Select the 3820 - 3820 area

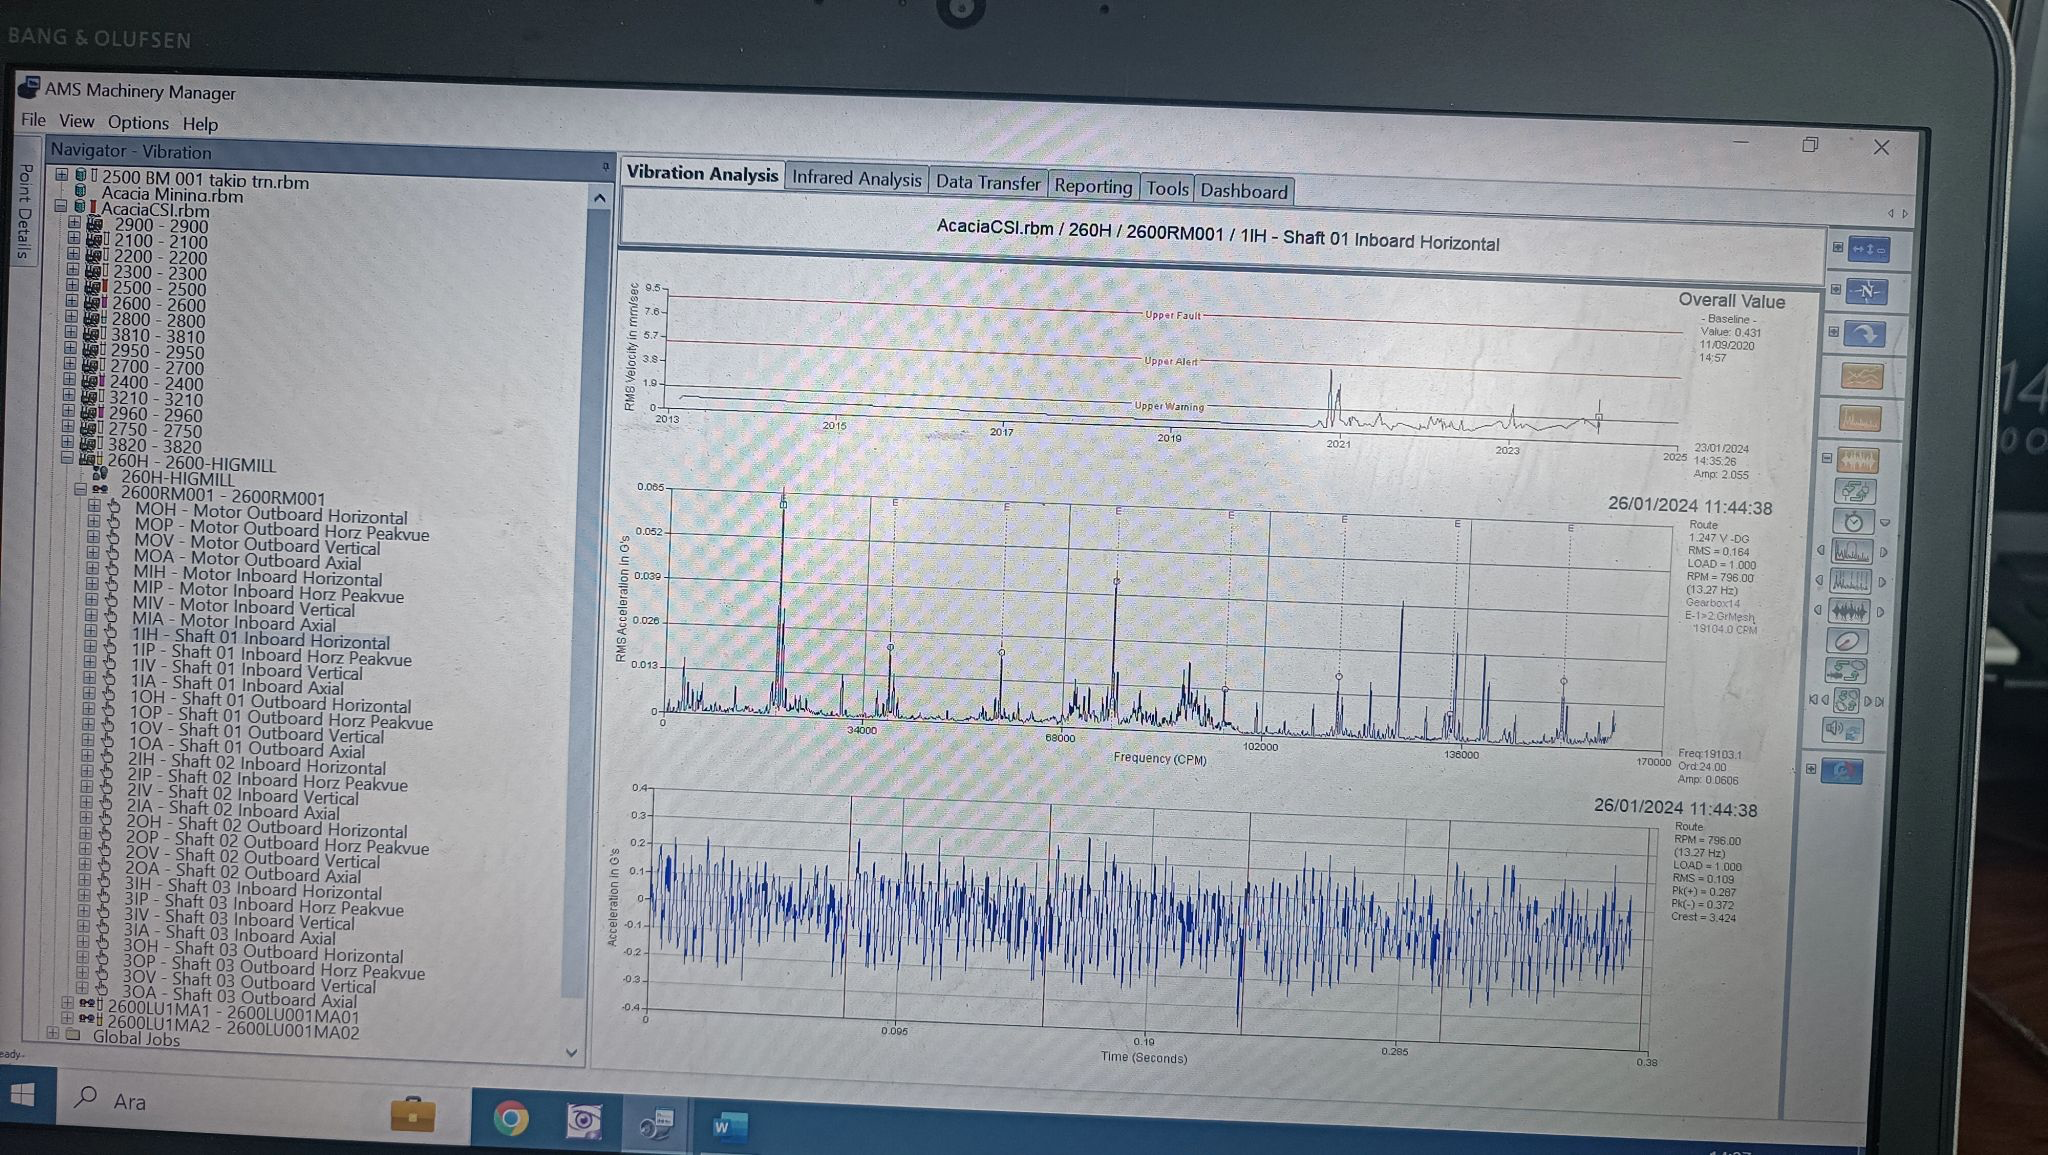(155, 445)
